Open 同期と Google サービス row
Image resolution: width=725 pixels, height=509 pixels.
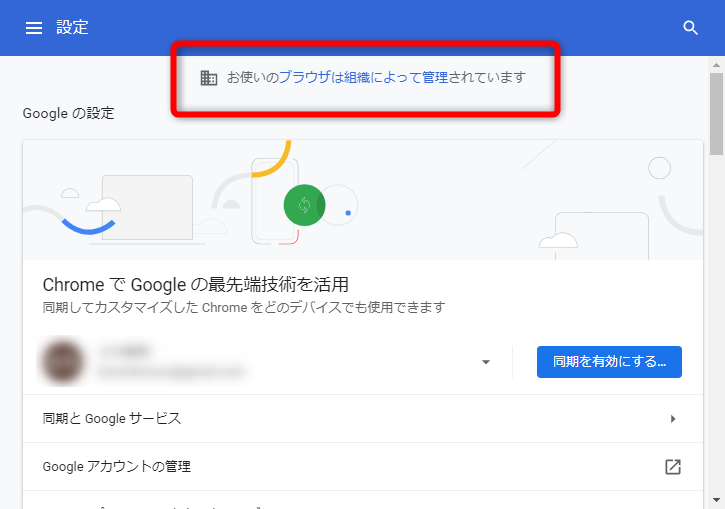tap(362, 418)
